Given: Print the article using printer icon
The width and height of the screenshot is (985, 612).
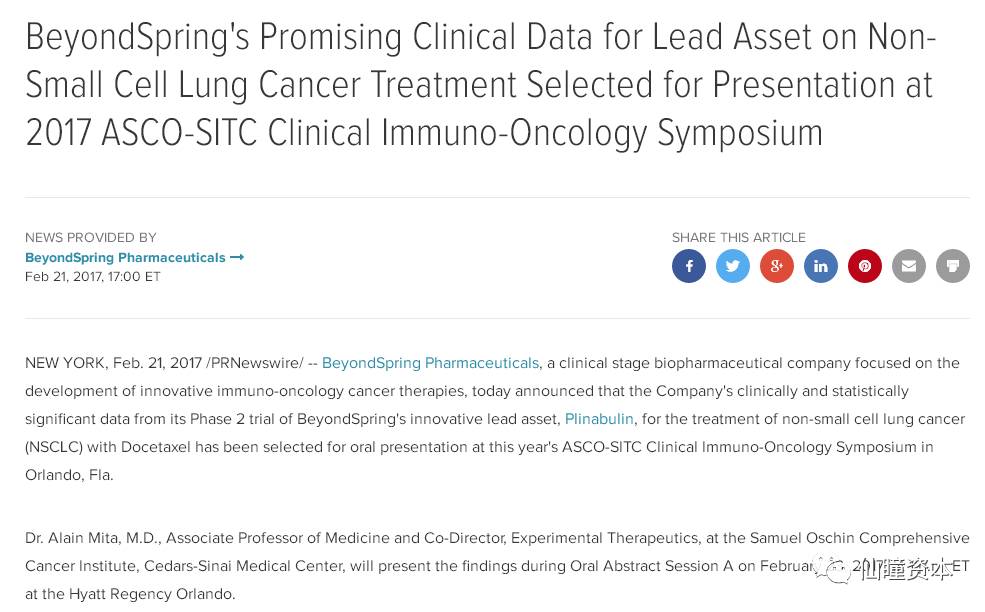Looking at the screenshot, I should click(x=953, y=266).
